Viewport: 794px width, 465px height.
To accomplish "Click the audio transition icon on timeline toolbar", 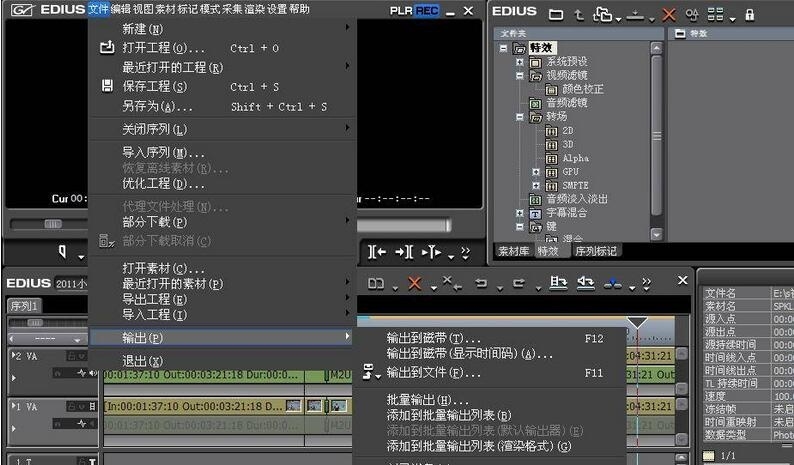I will [x=586, y=283].
